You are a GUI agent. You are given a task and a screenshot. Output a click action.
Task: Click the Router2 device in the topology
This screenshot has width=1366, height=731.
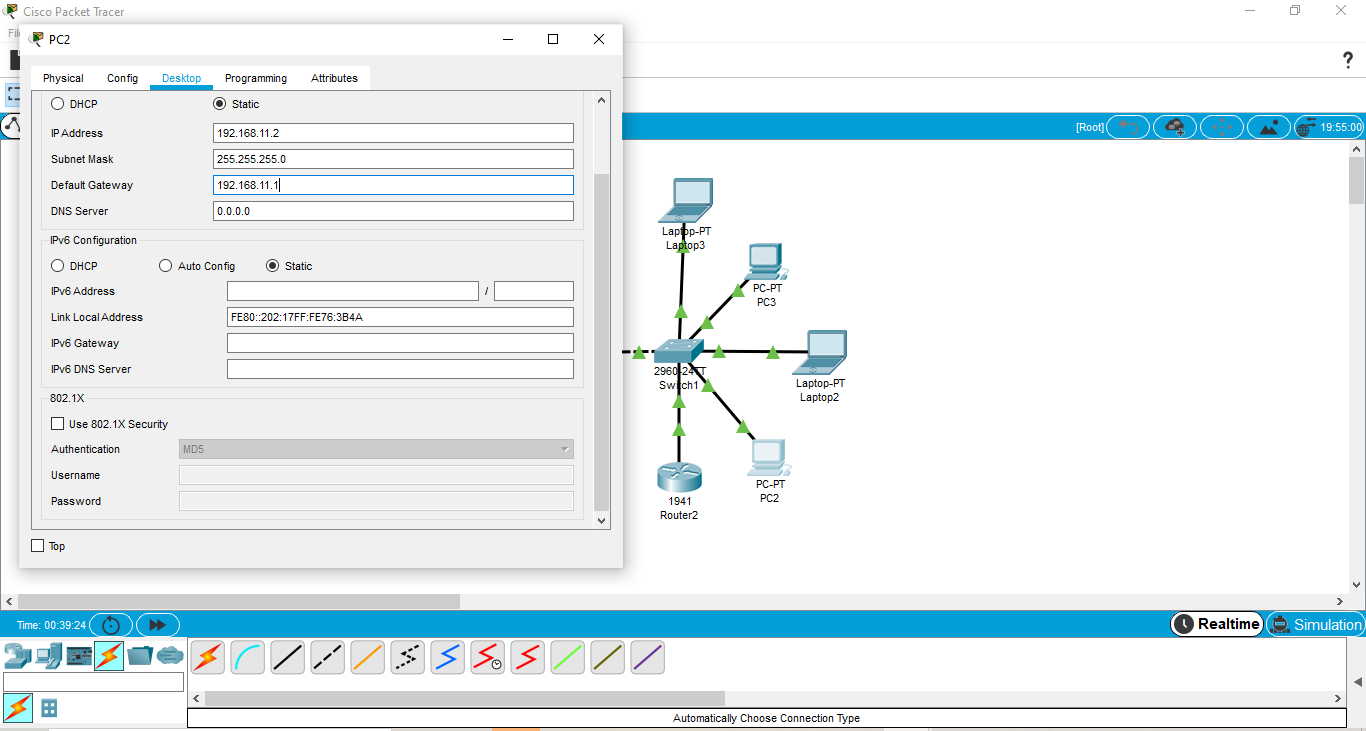679,478
